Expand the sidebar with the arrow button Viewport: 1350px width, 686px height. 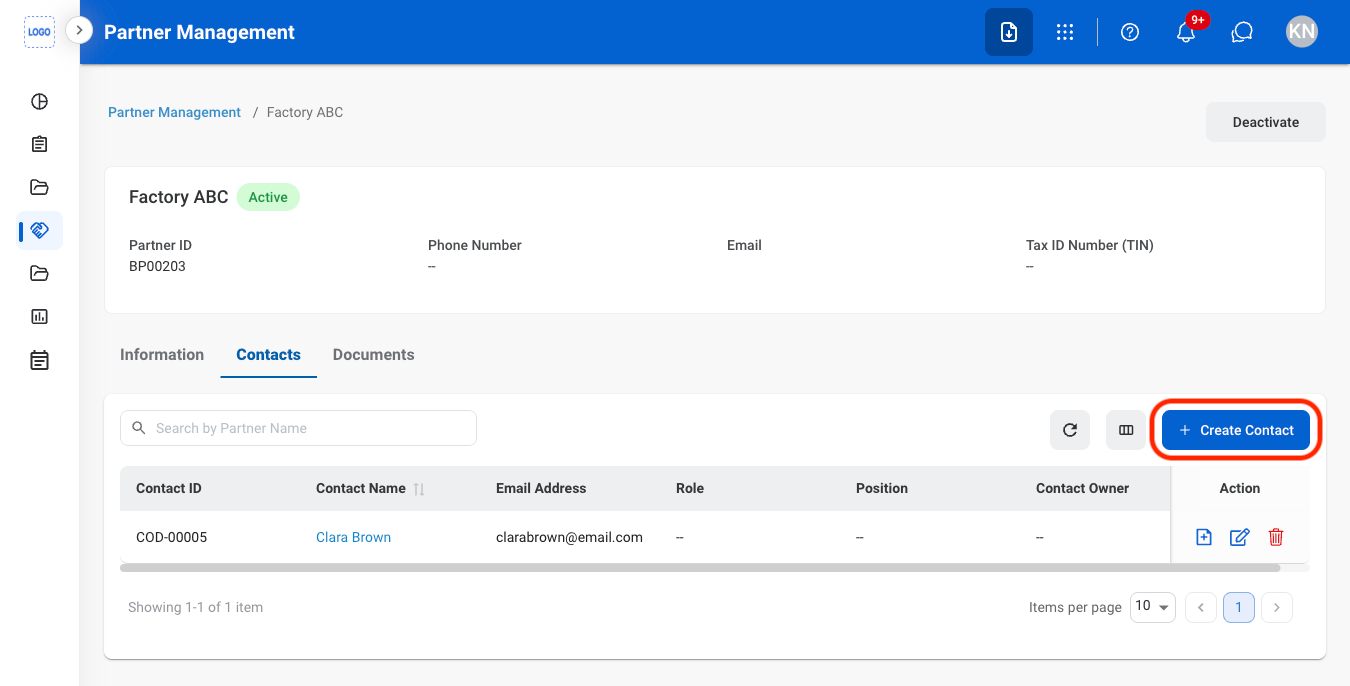[x=79, y=31]
